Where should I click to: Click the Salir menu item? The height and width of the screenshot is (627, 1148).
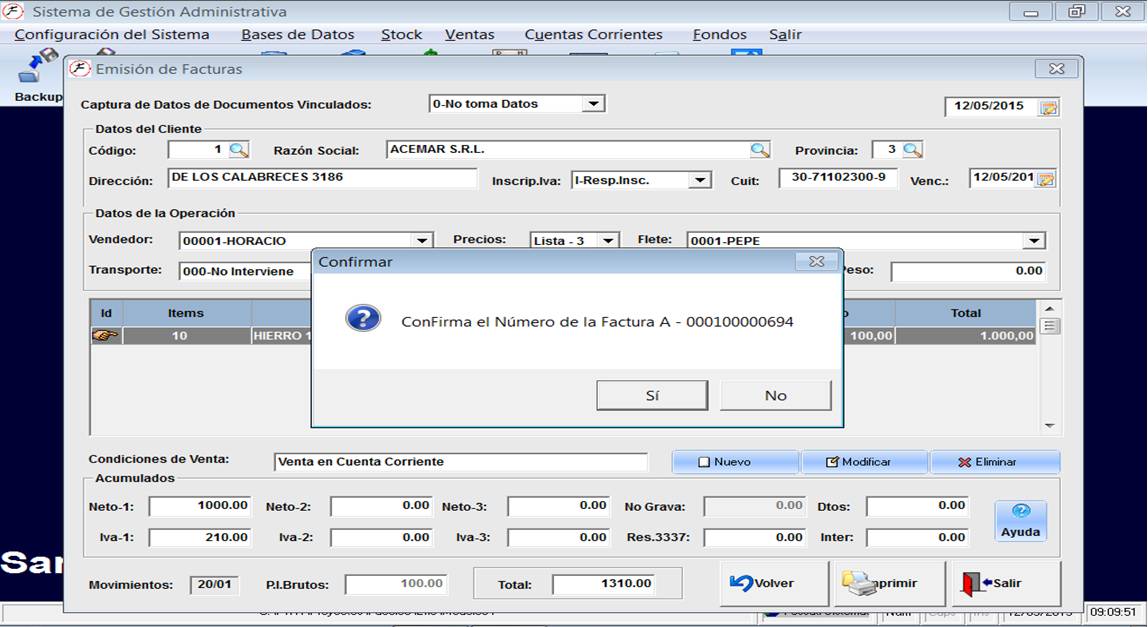click(785, 34)
